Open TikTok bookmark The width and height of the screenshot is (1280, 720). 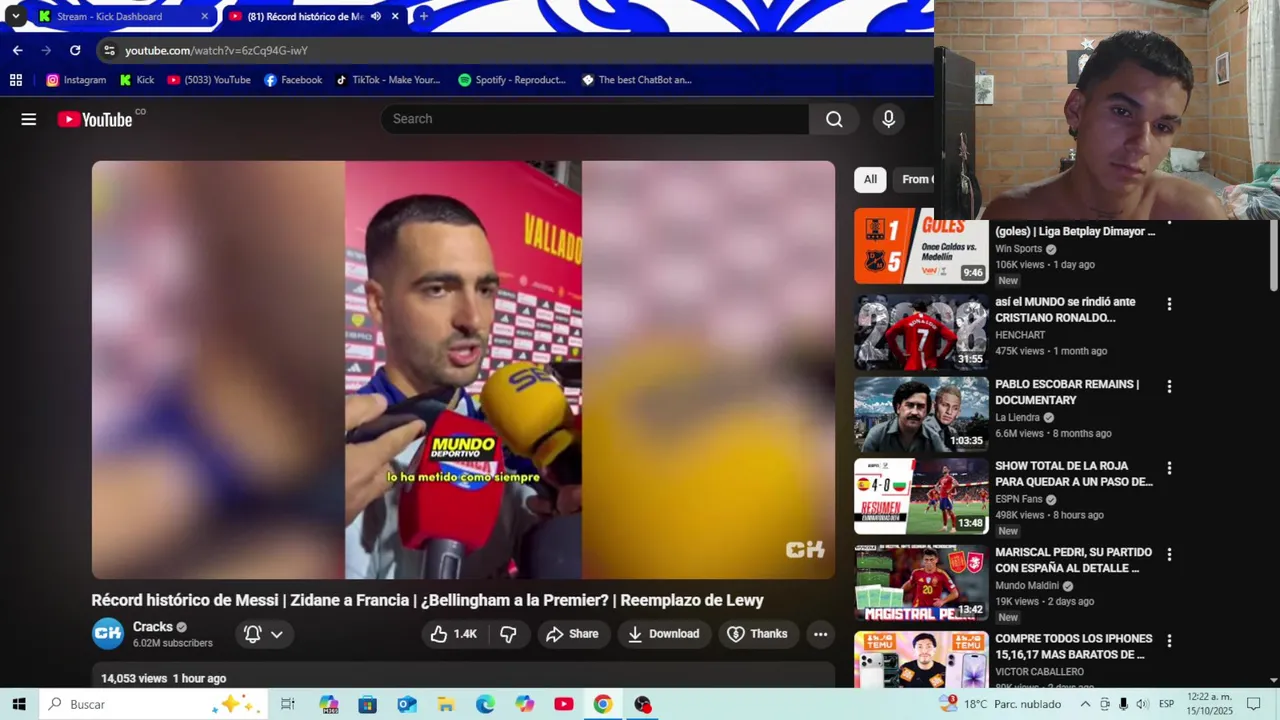[388, 80]
